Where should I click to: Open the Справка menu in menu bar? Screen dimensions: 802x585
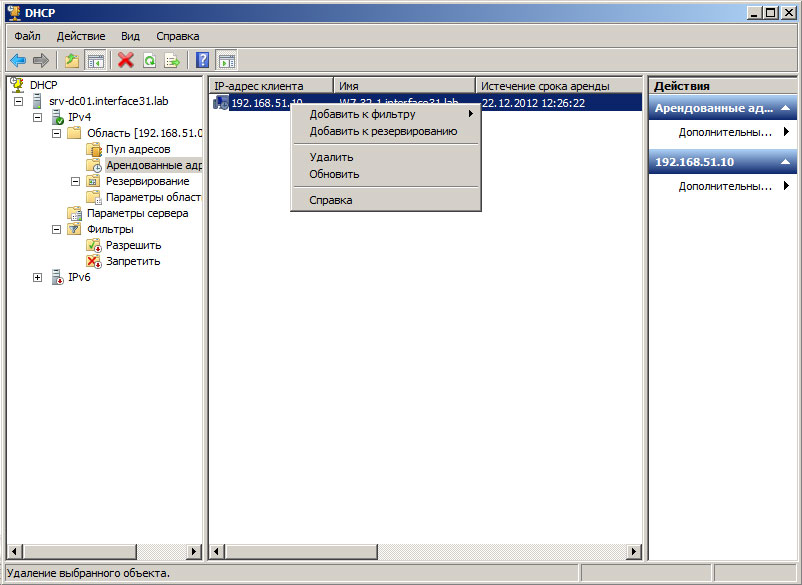[177, 36]
